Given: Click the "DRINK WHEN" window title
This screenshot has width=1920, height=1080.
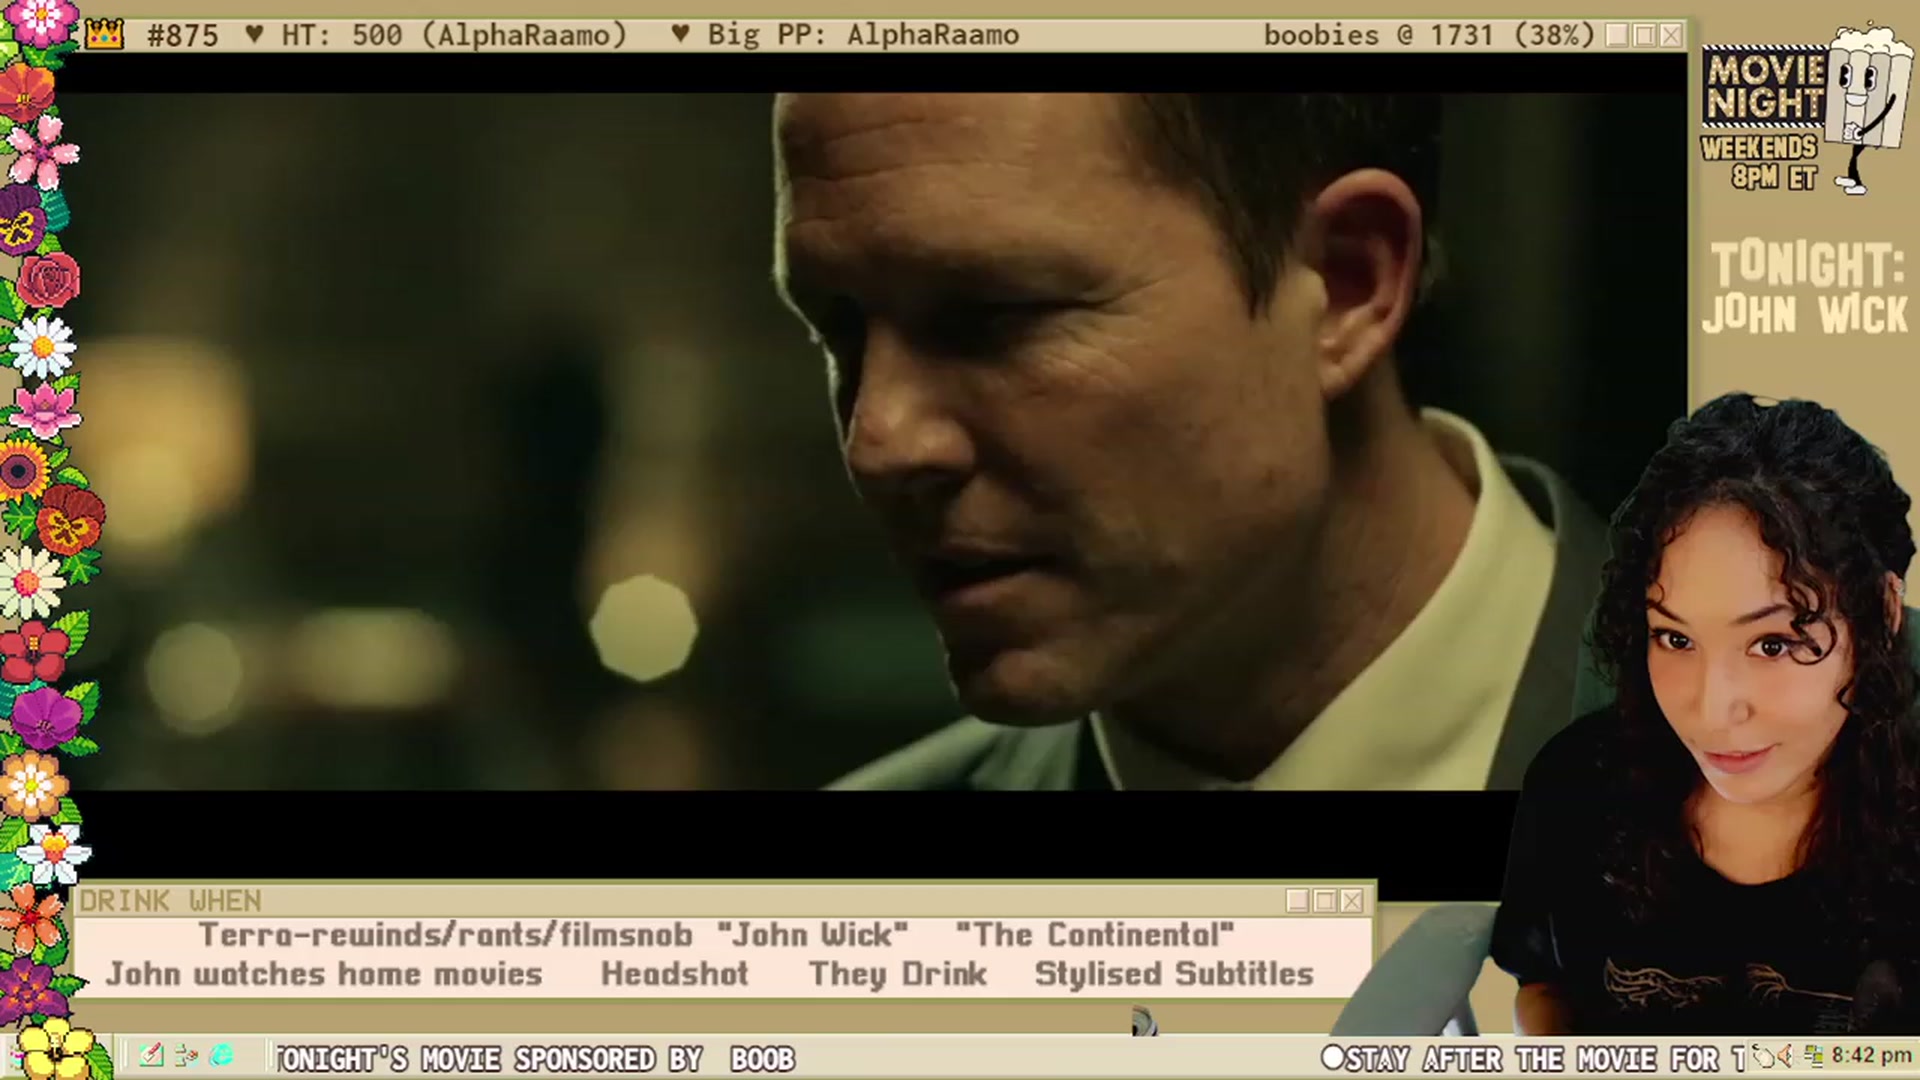Looking at the screenshot, I should pyautogui.click(x=170, y=901).
